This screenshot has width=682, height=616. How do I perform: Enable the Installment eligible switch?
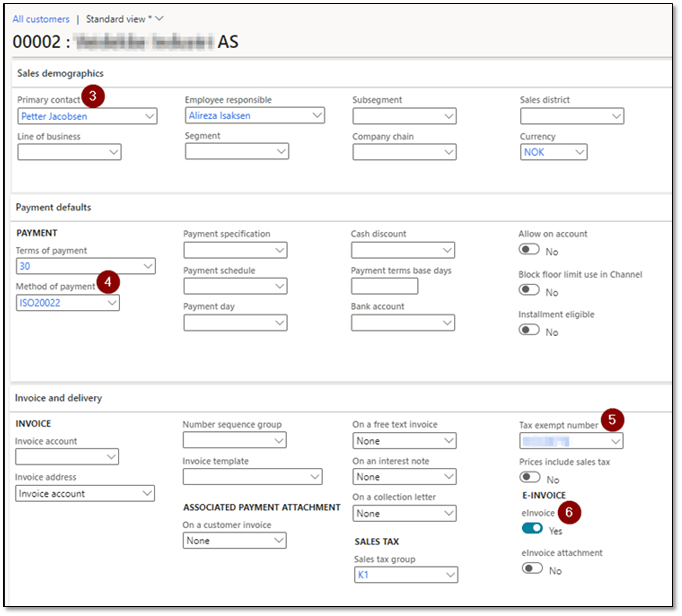click(530, 331)
